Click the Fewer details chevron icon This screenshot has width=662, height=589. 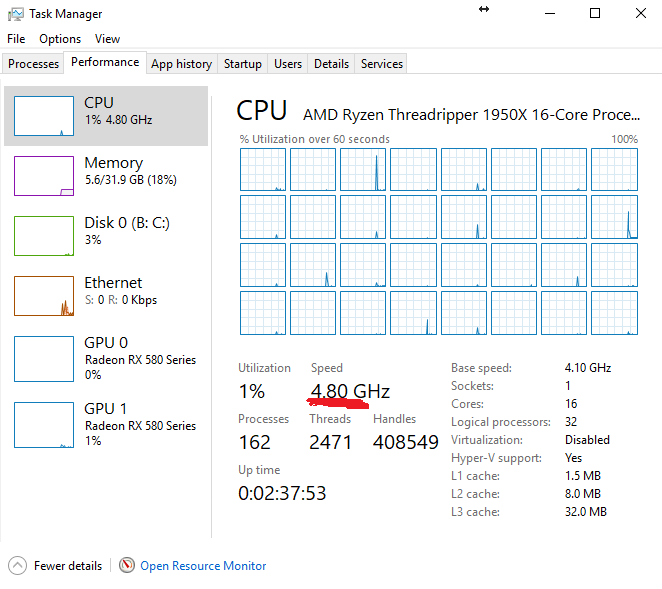point(17,565)
